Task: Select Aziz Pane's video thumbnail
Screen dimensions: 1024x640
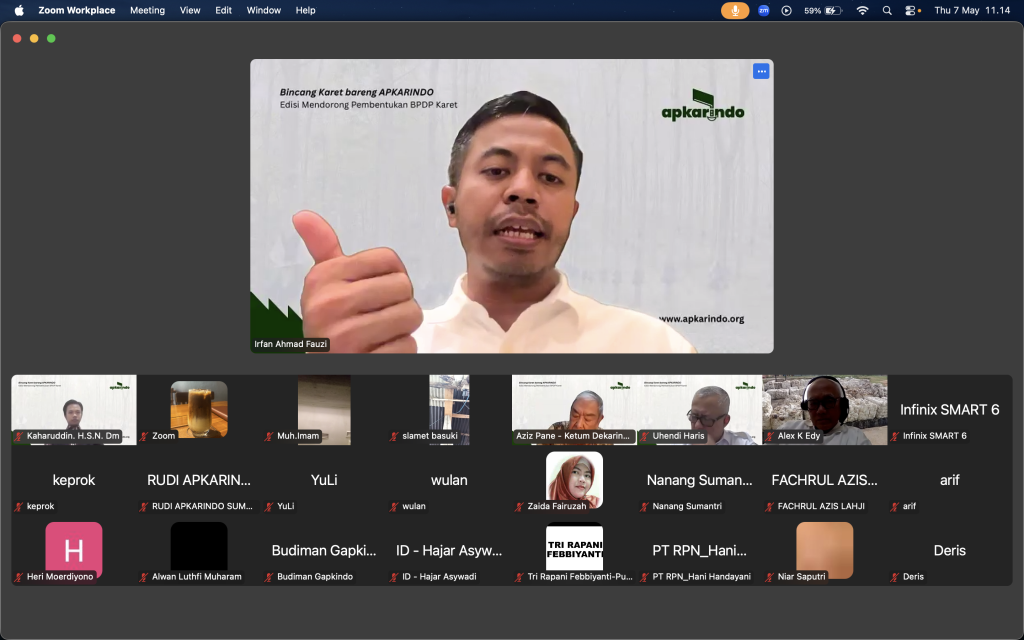Action: tap(574, 410)
